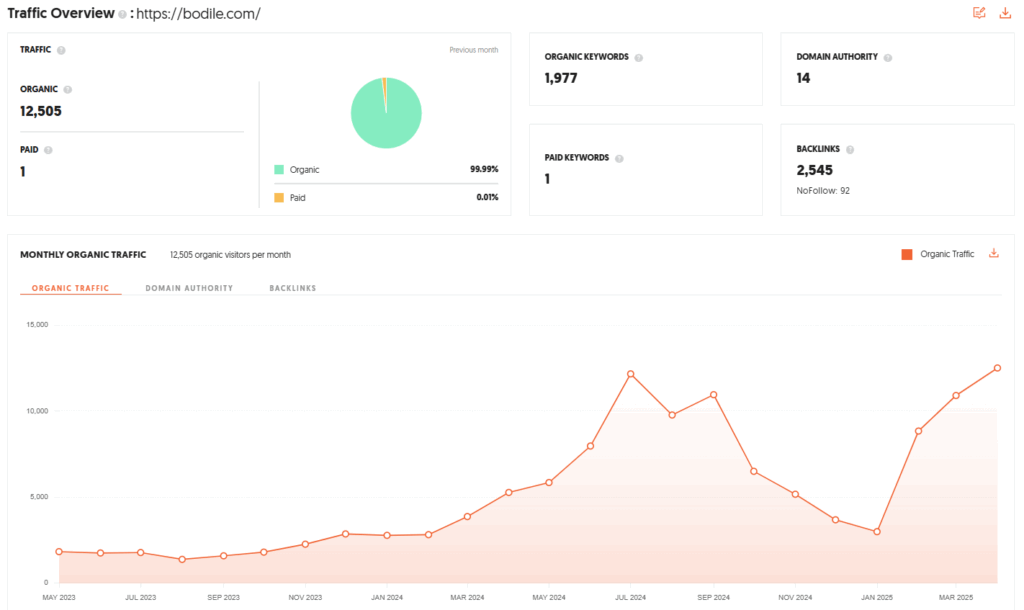Image resolution: width=1024 pixels, height=610 pixels.
Task: Switch to the DOMAIN AUTHORITY tab
Action: (189, 288)
